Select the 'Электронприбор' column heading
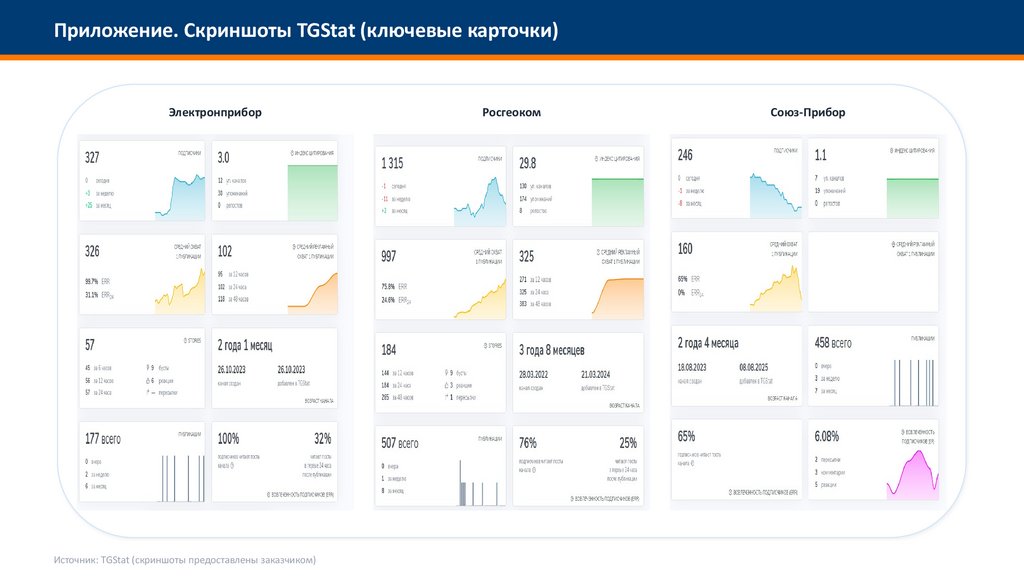This screenshot has height=576, width=1024. tap(215, 112)
